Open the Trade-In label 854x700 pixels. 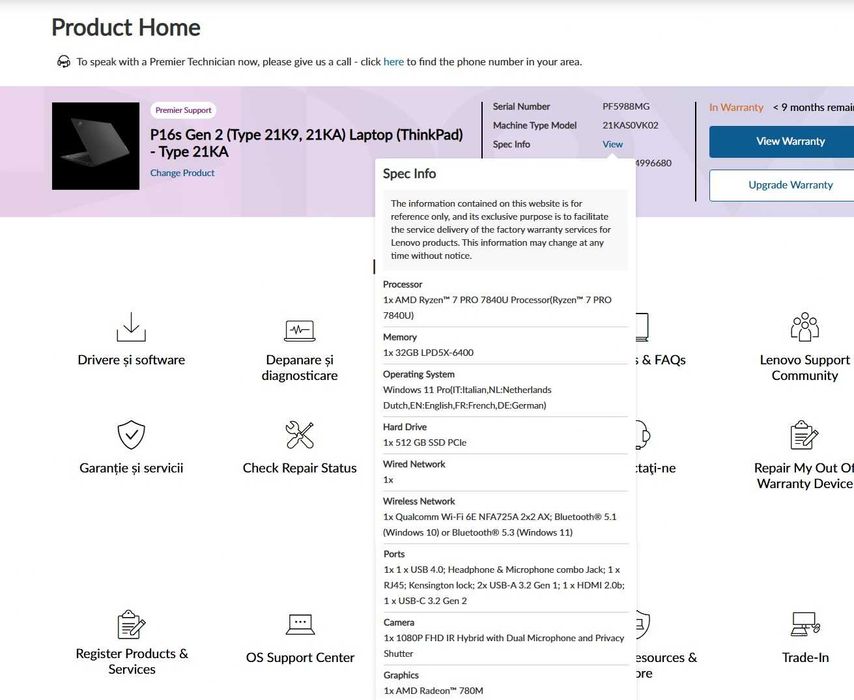click(805, 658)
